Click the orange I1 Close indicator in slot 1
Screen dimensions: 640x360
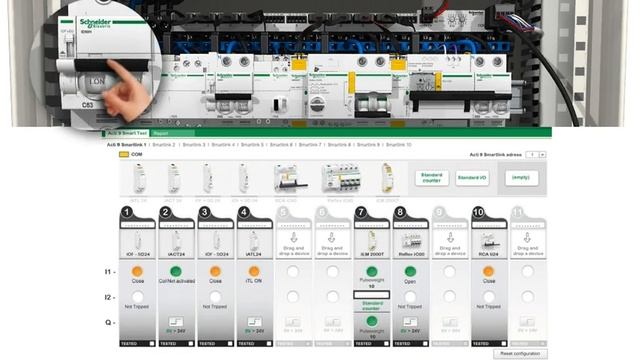click(138, 271)
